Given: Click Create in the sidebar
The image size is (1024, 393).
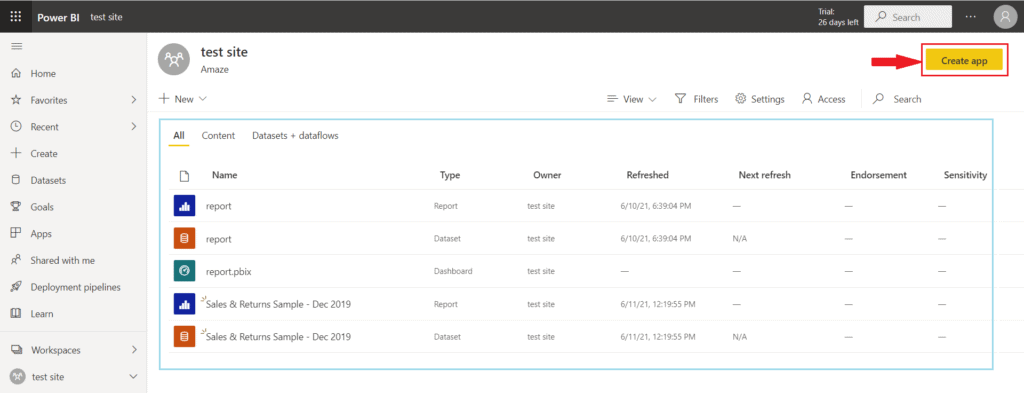Looking at the screenshot, I should (x=44, y=154).
